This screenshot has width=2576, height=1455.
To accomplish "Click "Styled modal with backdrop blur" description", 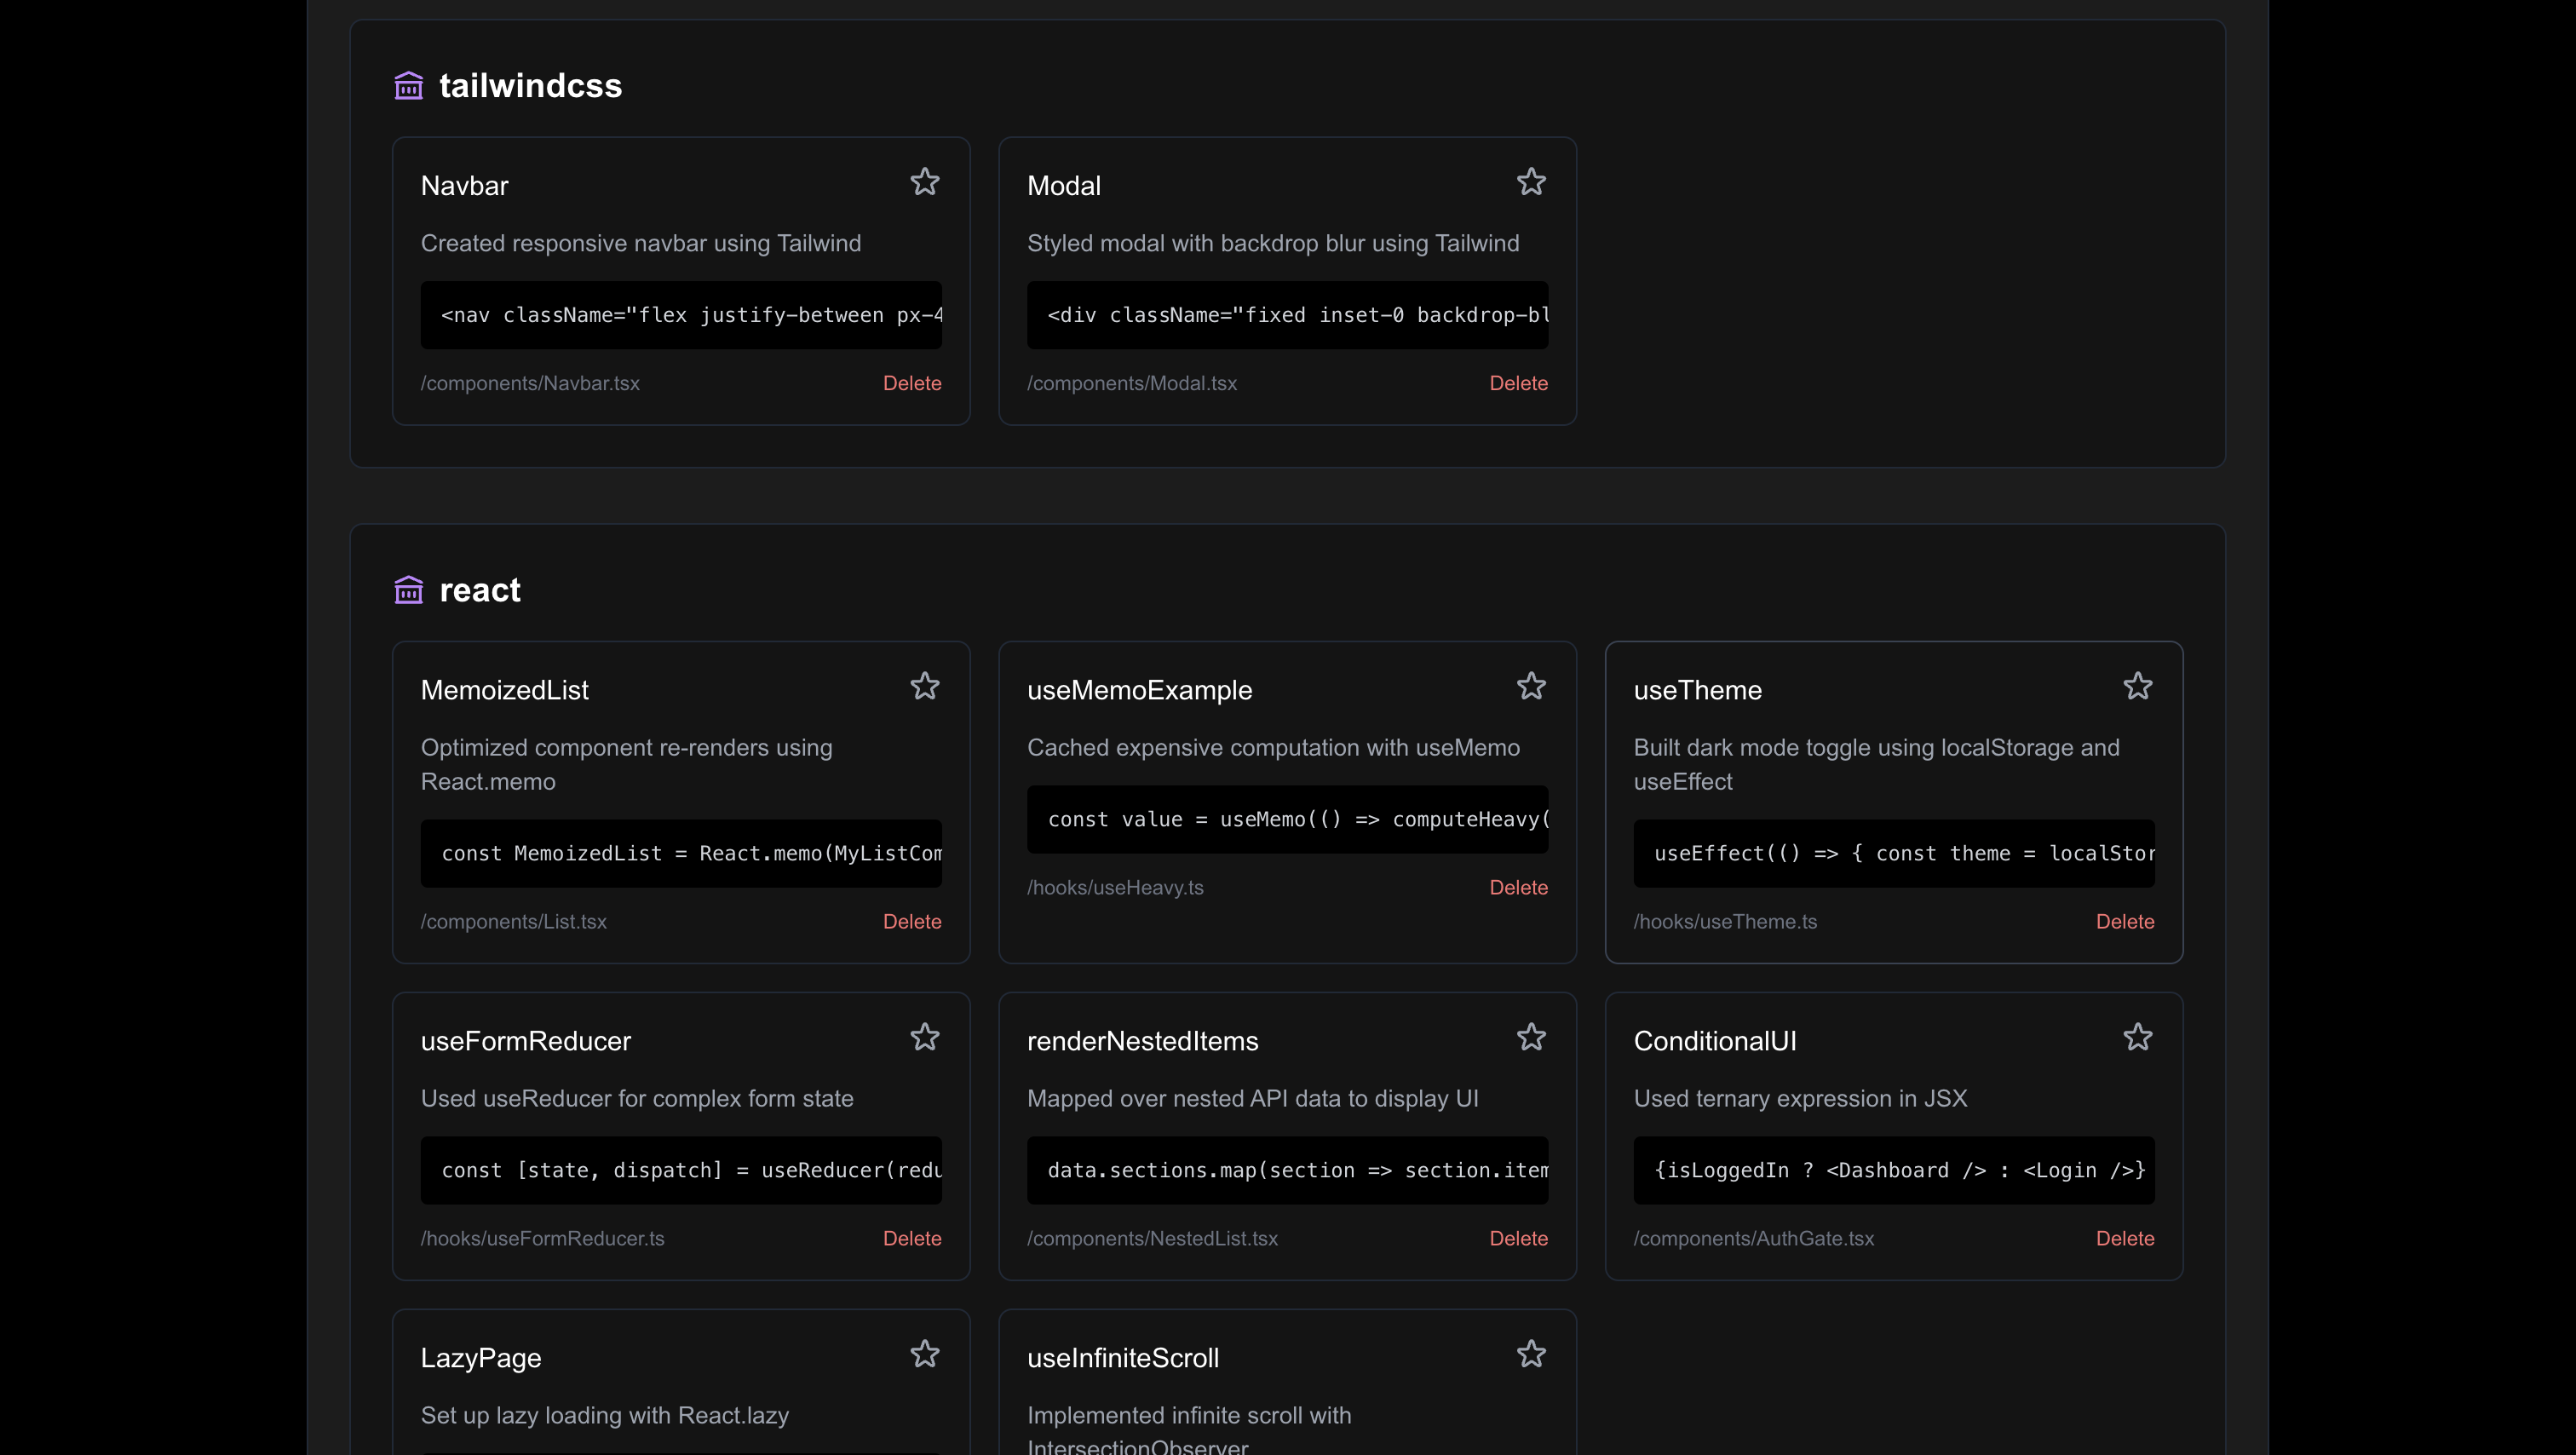I will click(x=1273, y=243).
